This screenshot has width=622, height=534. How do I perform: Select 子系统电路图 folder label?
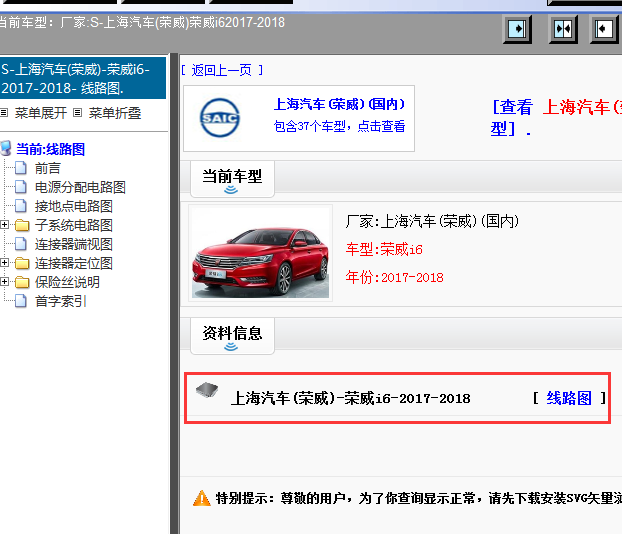(74, 225)
